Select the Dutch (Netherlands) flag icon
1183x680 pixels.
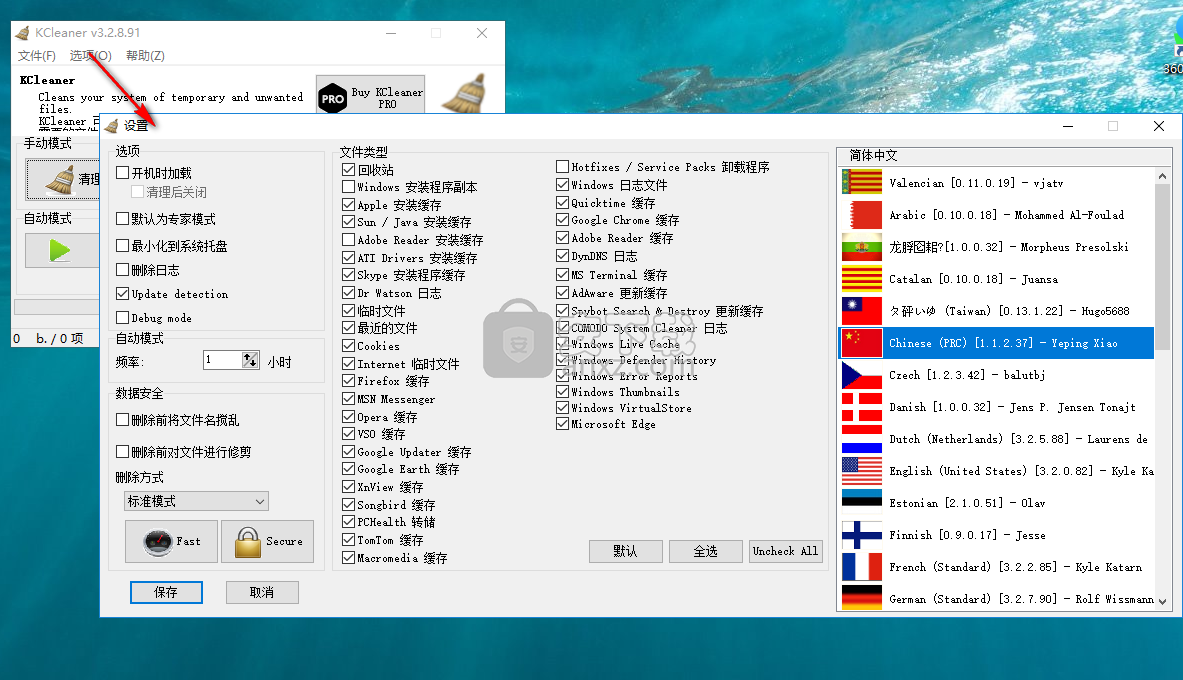pos(862,439)
